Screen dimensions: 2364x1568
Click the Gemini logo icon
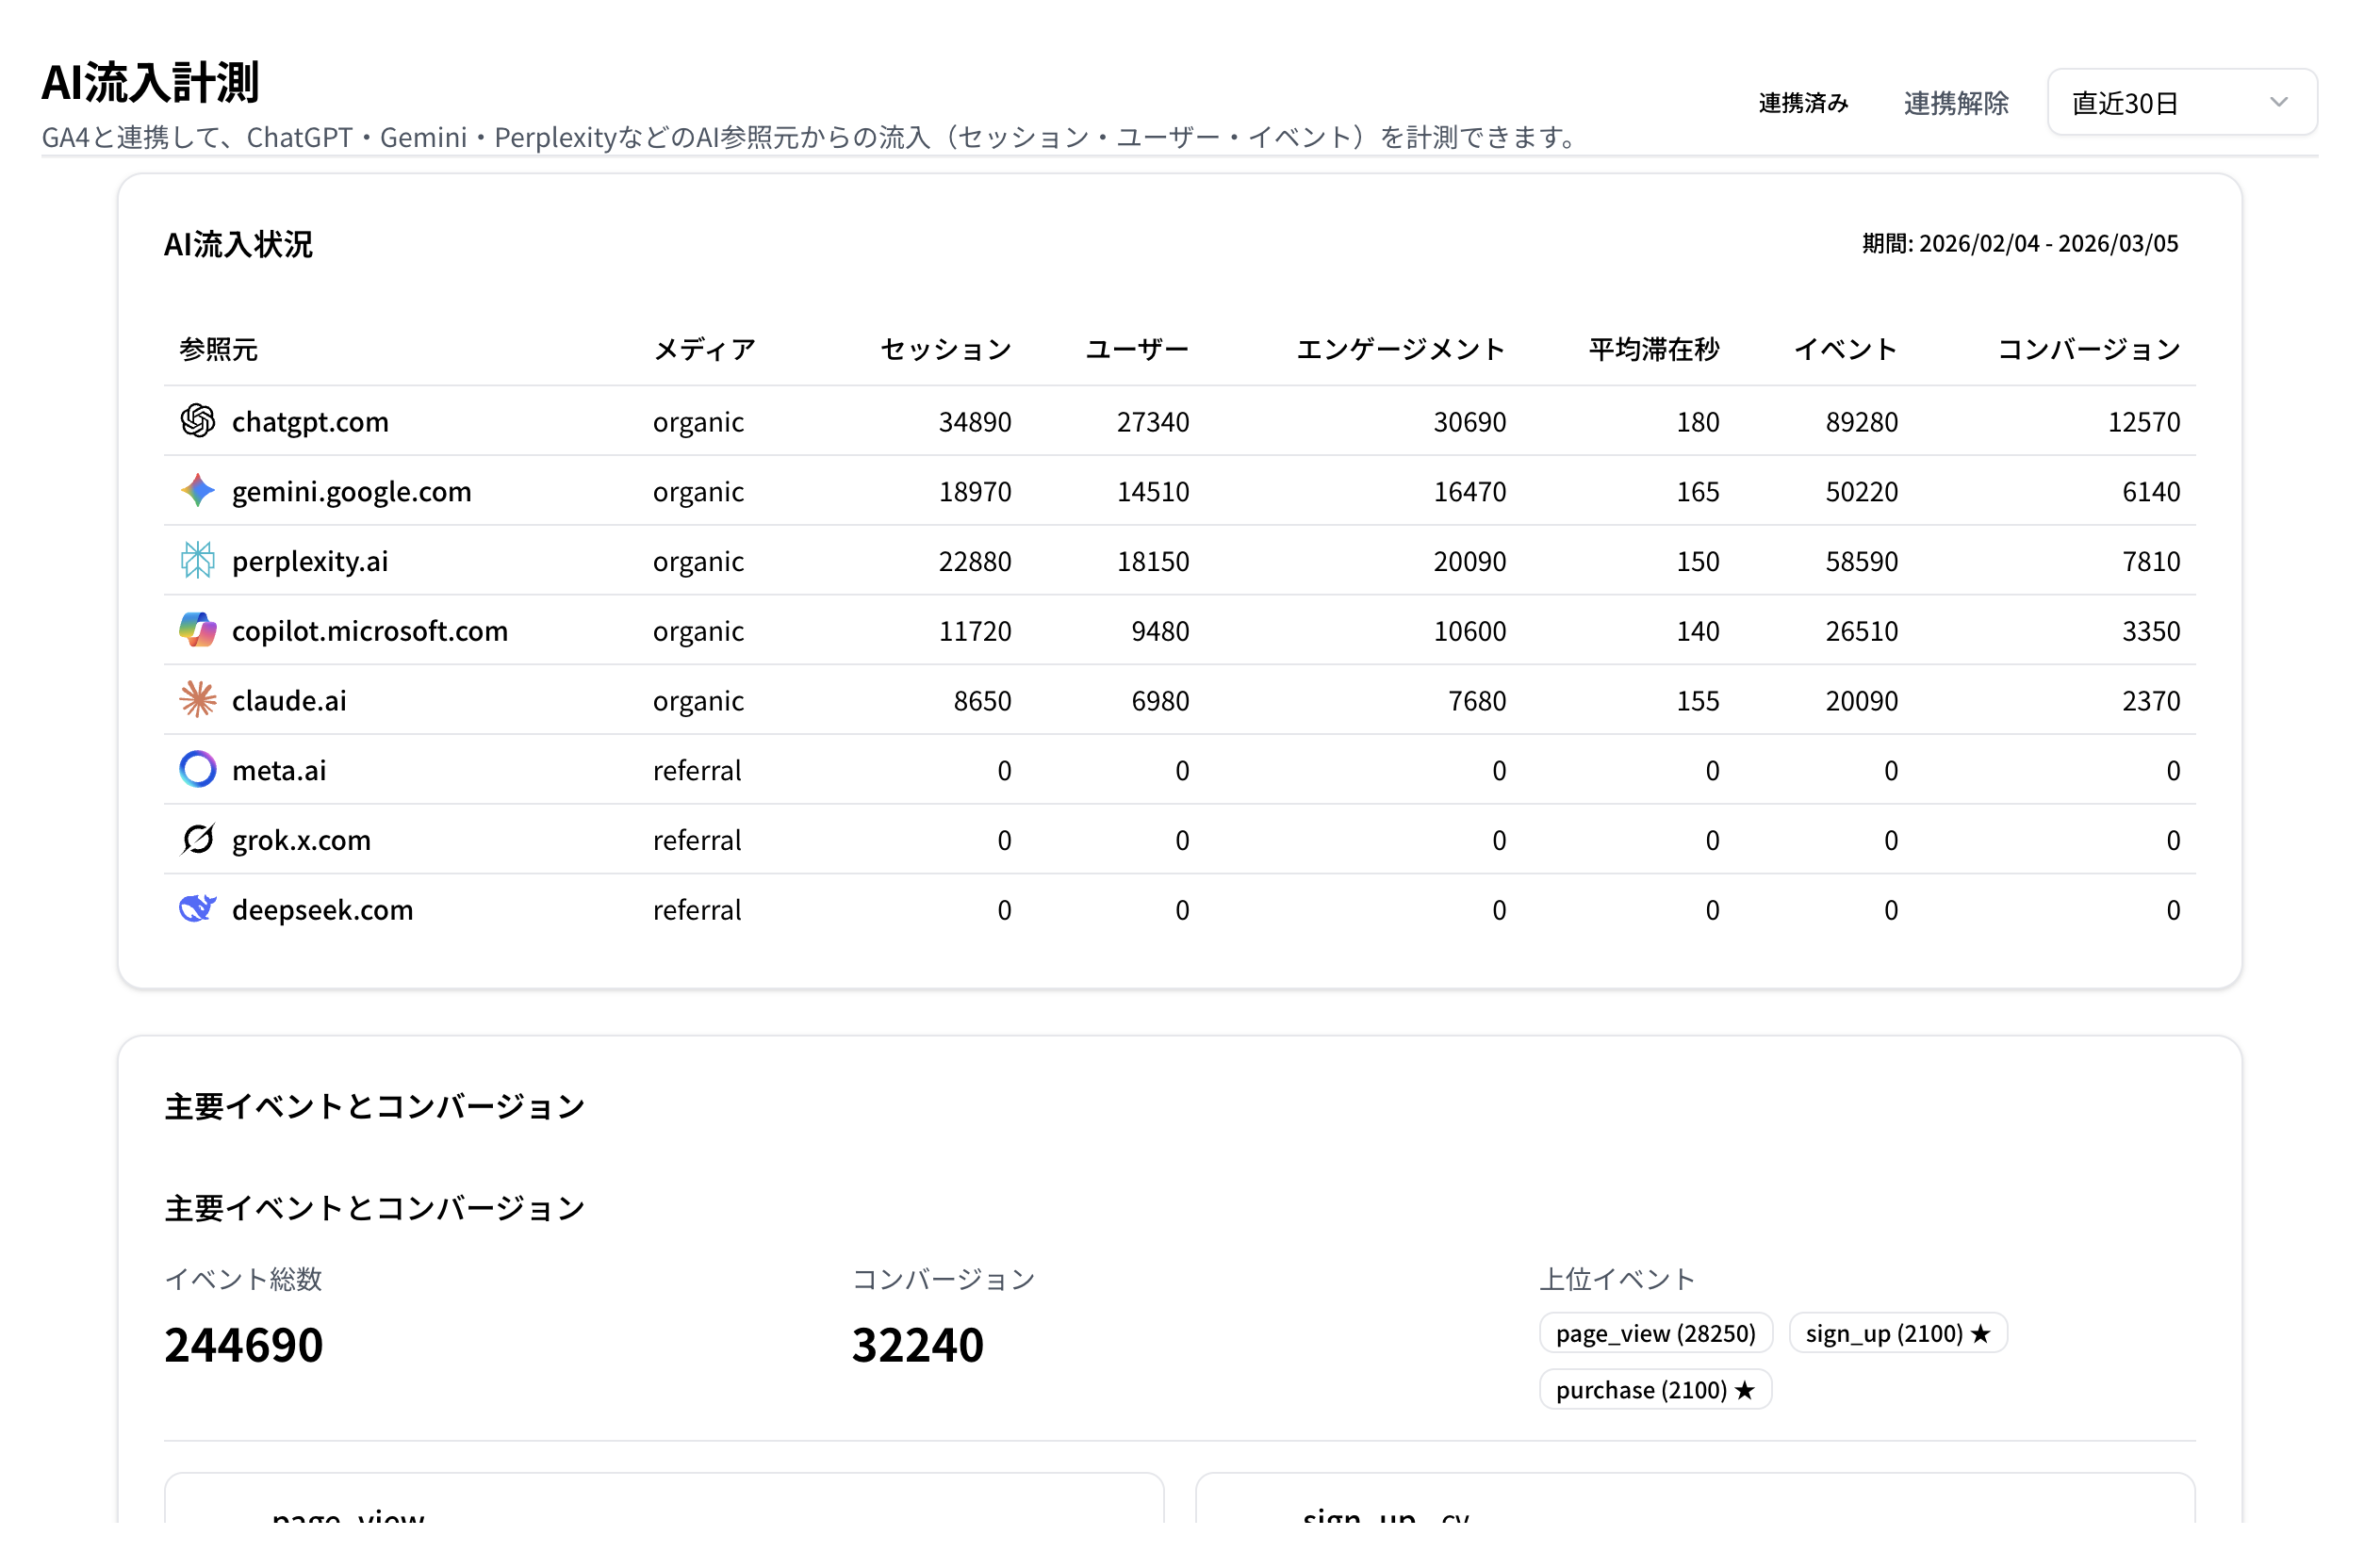click(197, 491)
